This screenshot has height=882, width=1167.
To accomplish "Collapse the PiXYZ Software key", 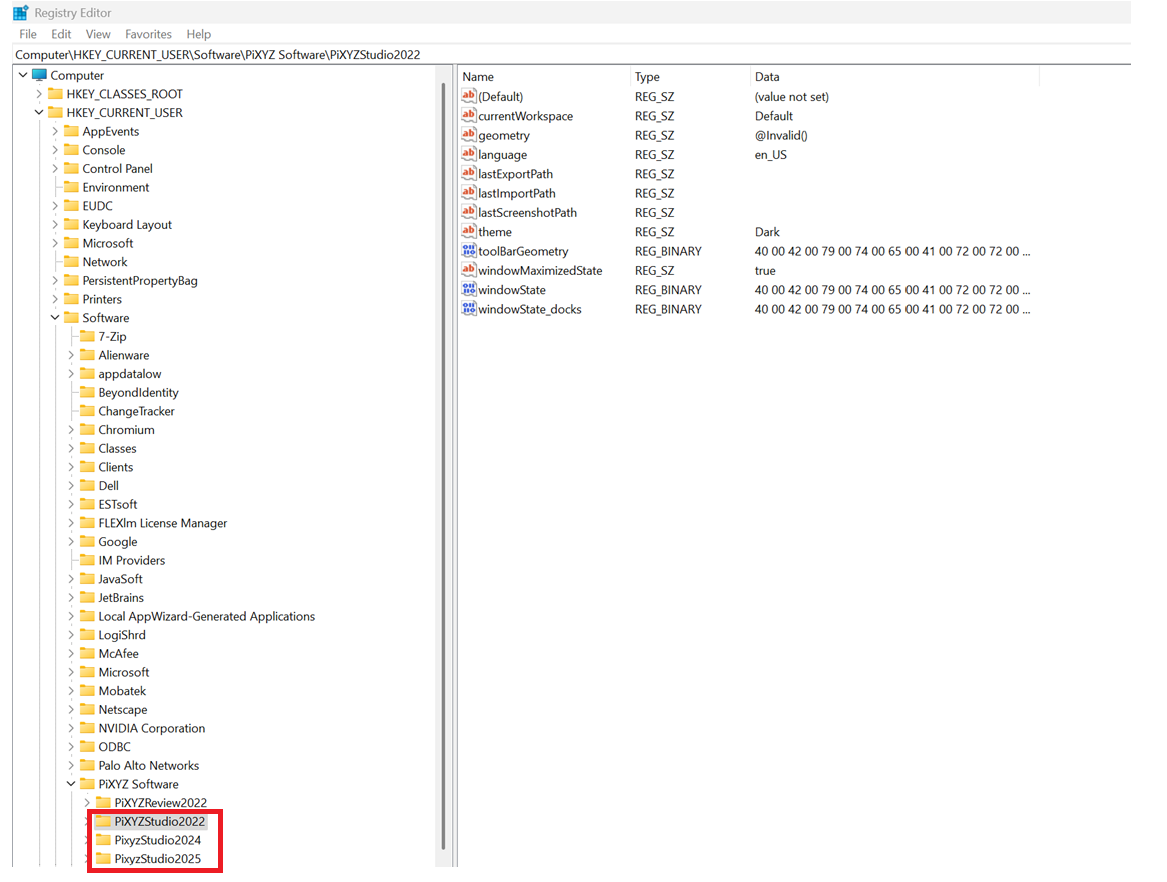I will pos(71,784).
